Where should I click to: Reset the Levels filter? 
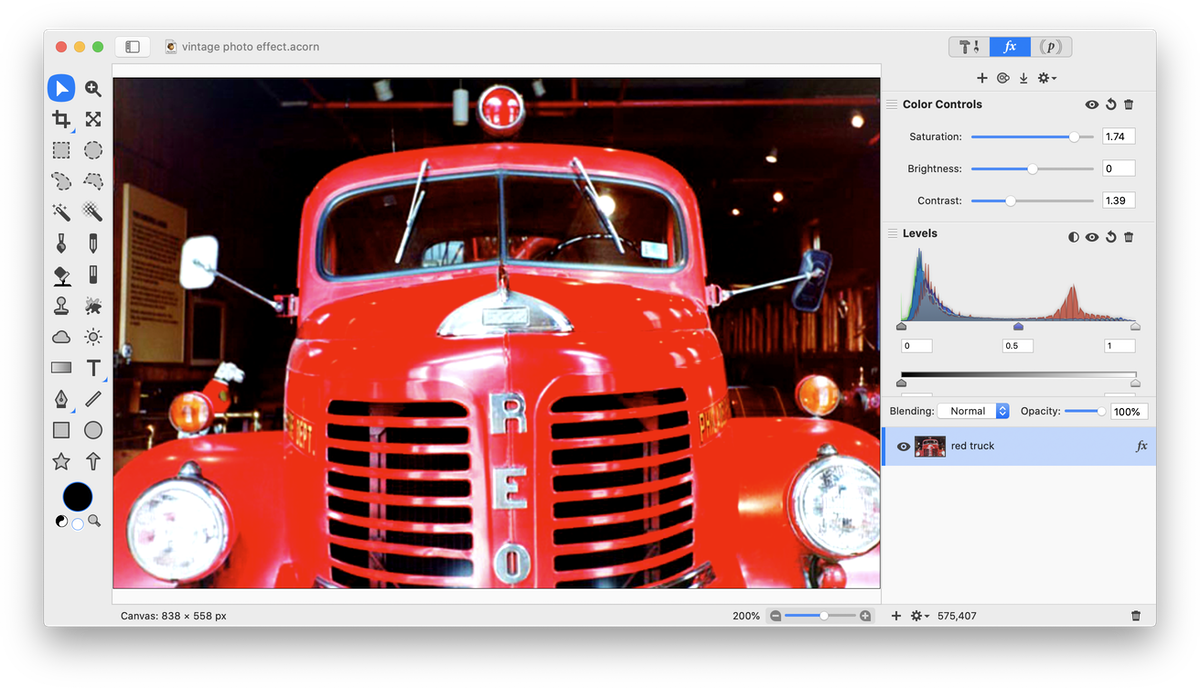click(1111, 237)
